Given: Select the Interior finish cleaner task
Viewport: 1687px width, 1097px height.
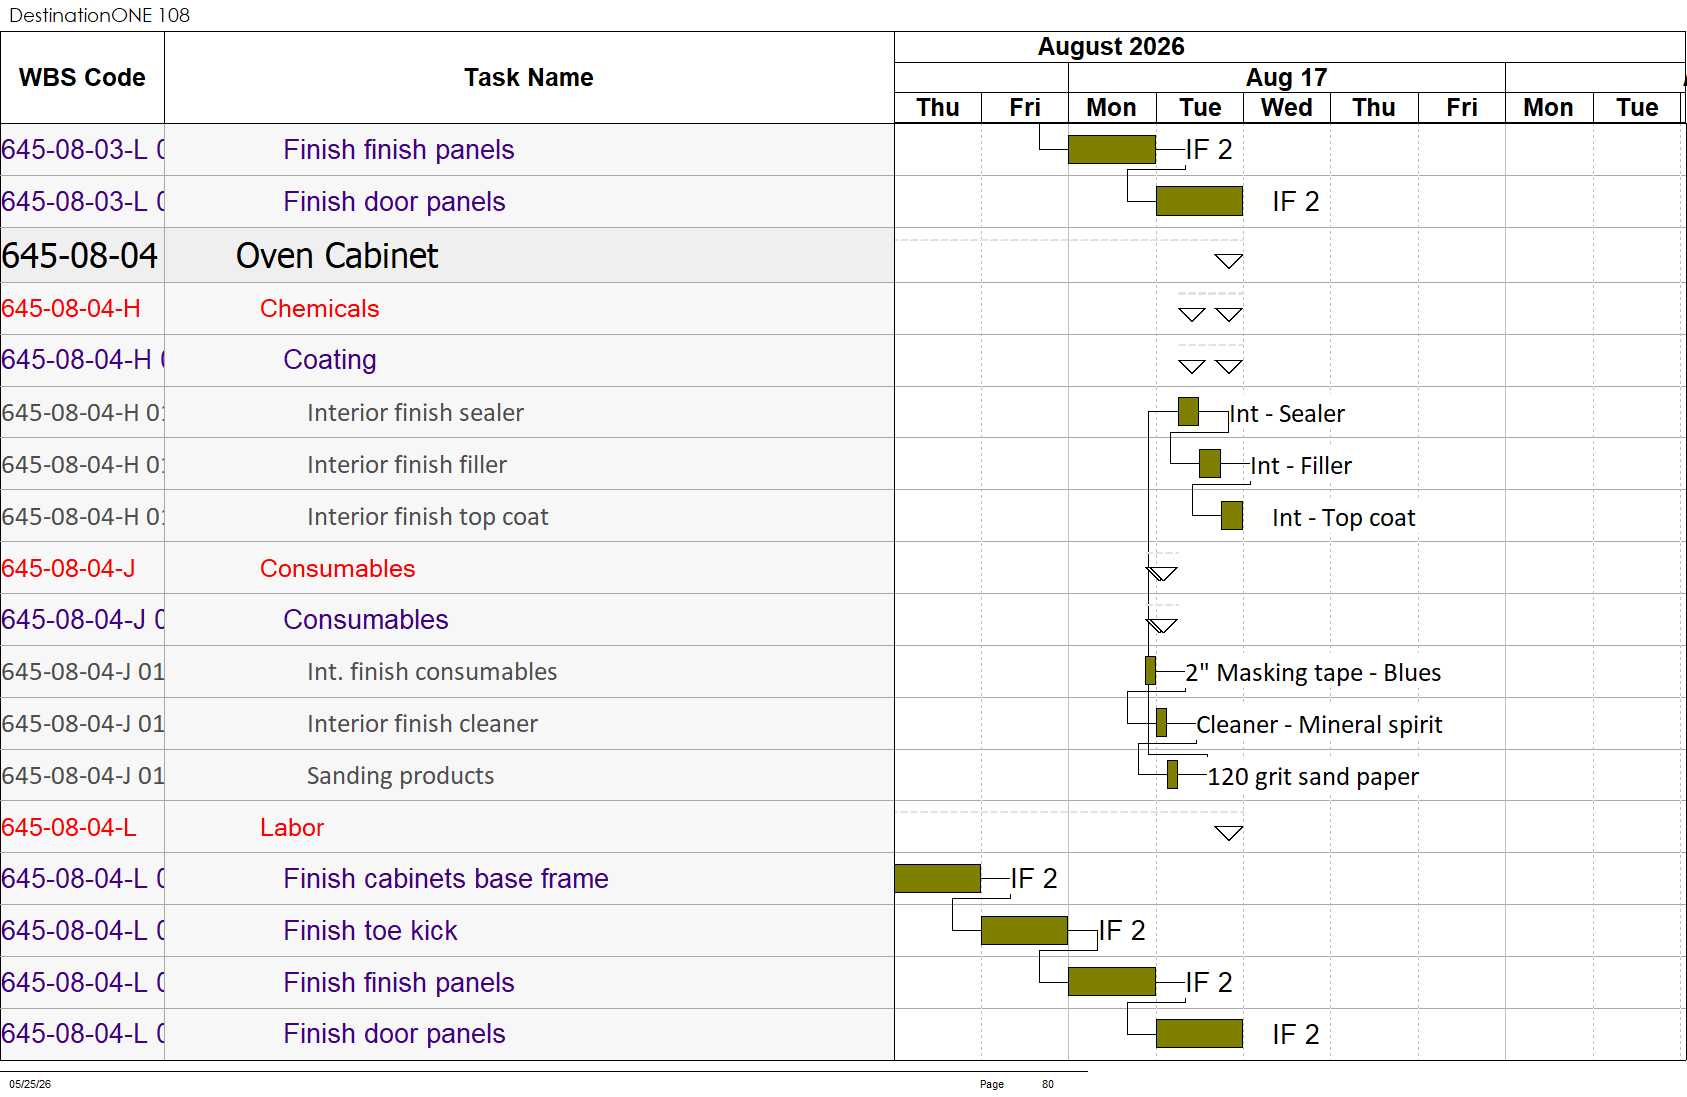Looking at the screenshot, I should coord(422,724).
